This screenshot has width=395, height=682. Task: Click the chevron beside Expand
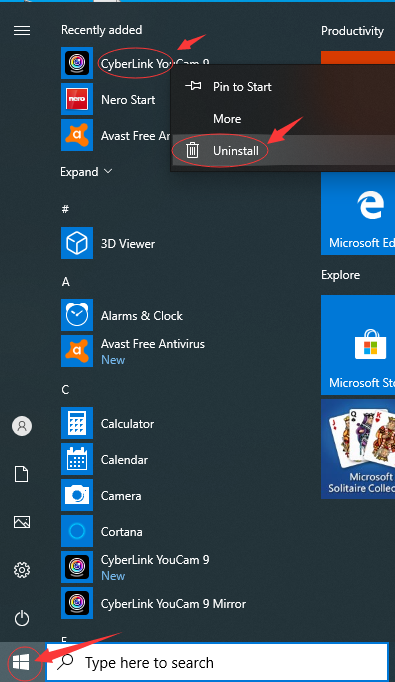click(108, 171)
